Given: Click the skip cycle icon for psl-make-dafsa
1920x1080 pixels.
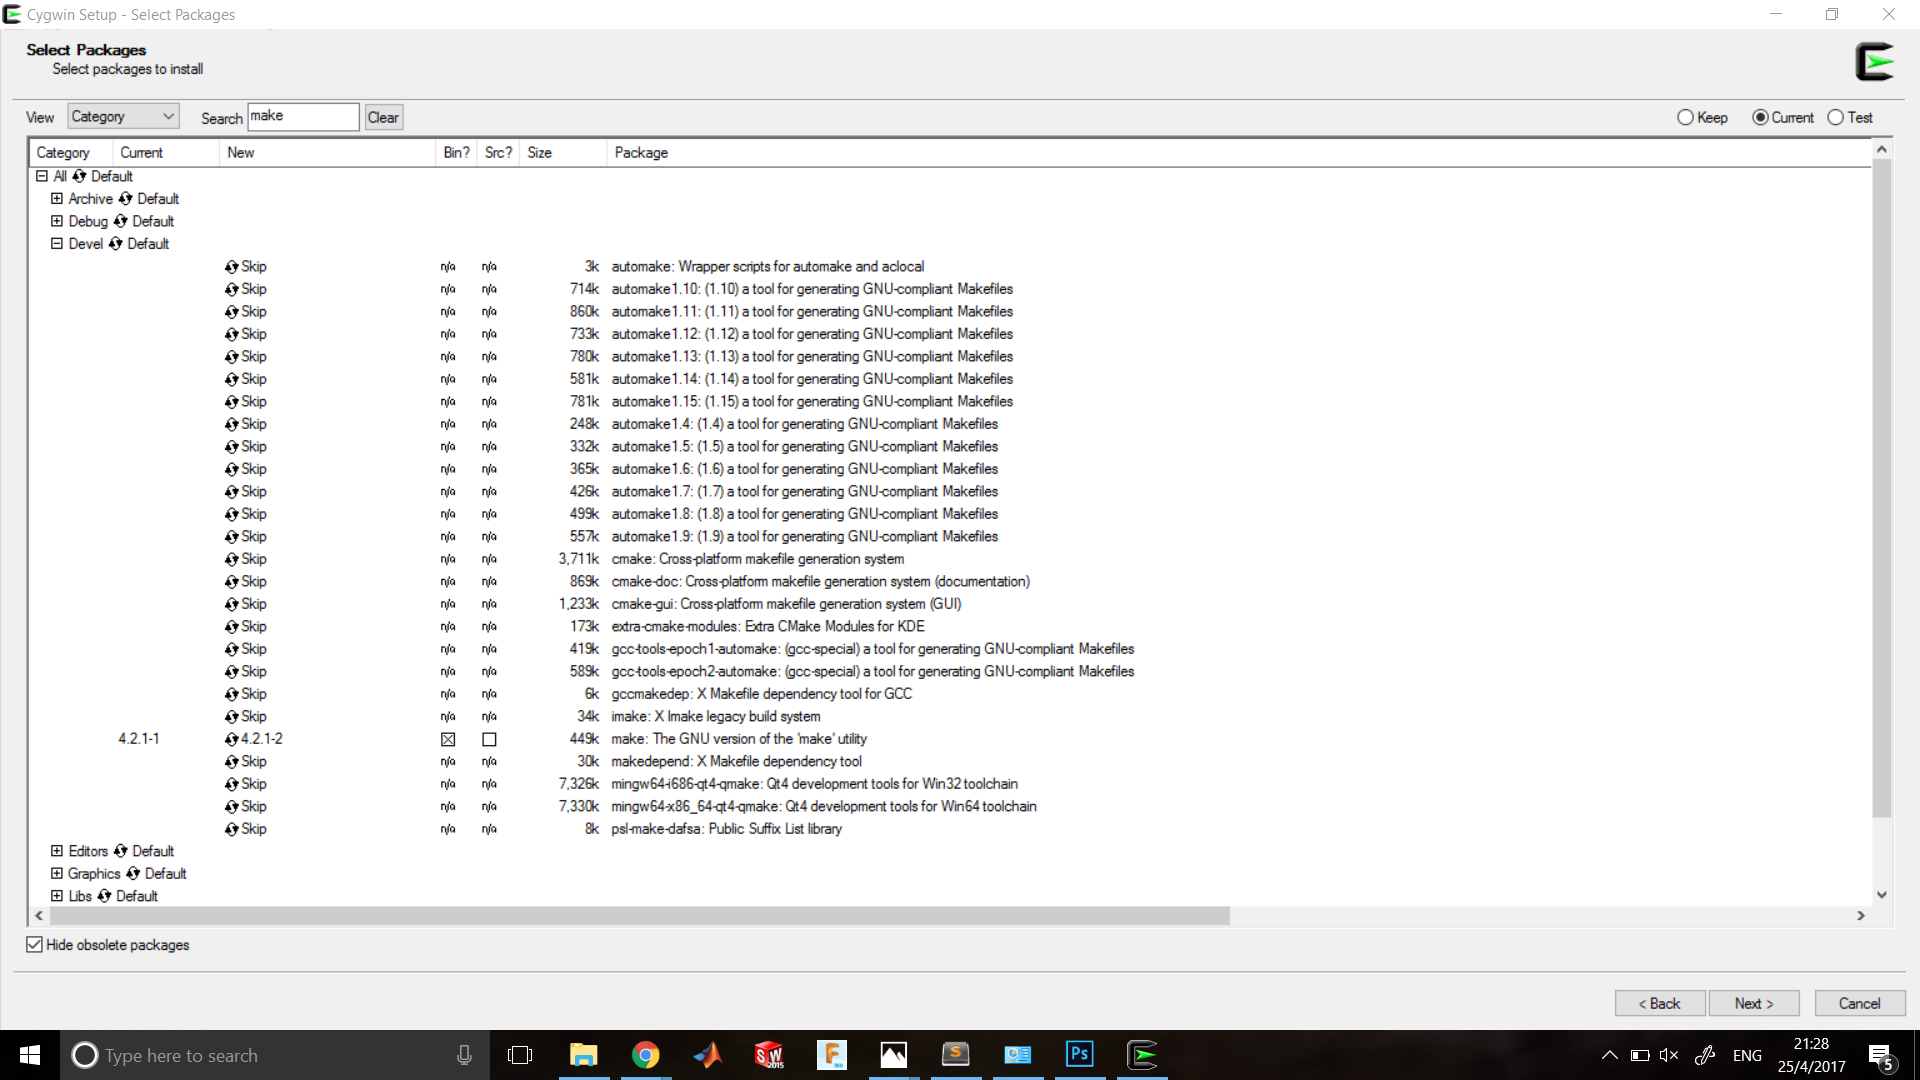Looking at the screenshot, I should (x=232, y=829).
